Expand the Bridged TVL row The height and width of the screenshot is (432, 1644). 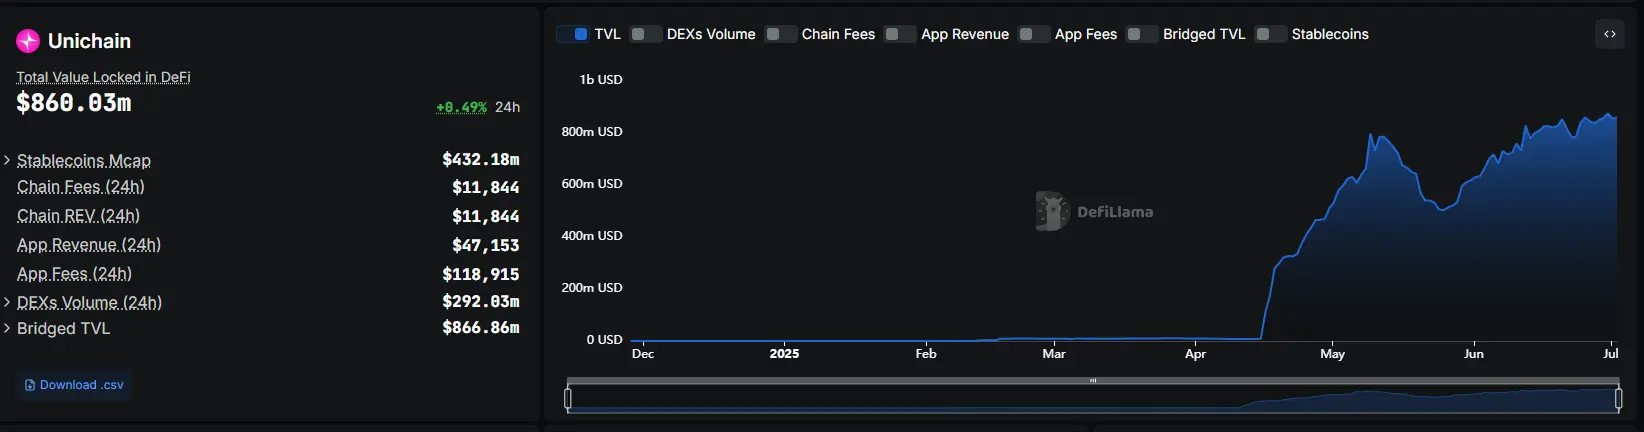[x=7, y=328]
